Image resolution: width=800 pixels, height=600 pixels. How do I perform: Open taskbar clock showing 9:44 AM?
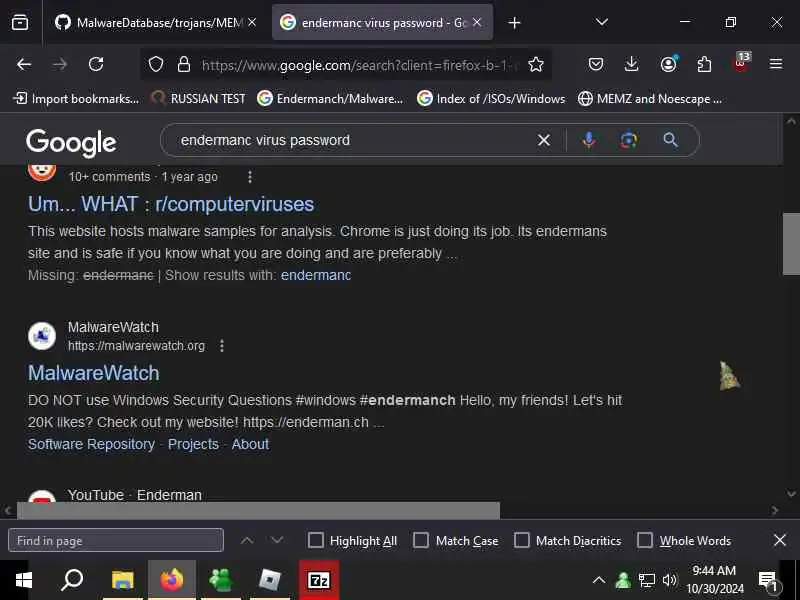[714, 580]
